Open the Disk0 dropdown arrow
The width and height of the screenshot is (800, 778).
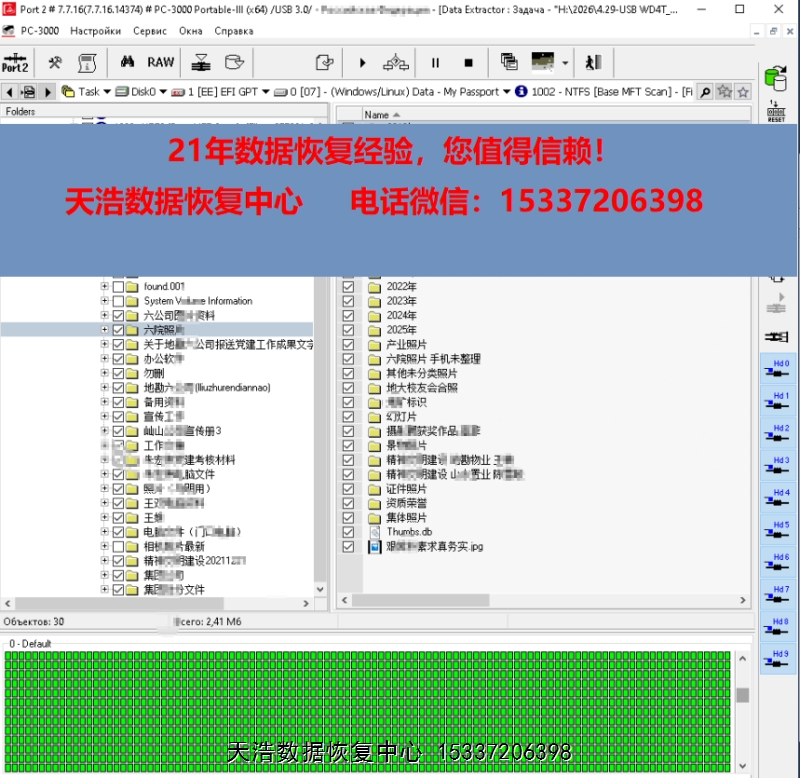[x=163, y=92]
